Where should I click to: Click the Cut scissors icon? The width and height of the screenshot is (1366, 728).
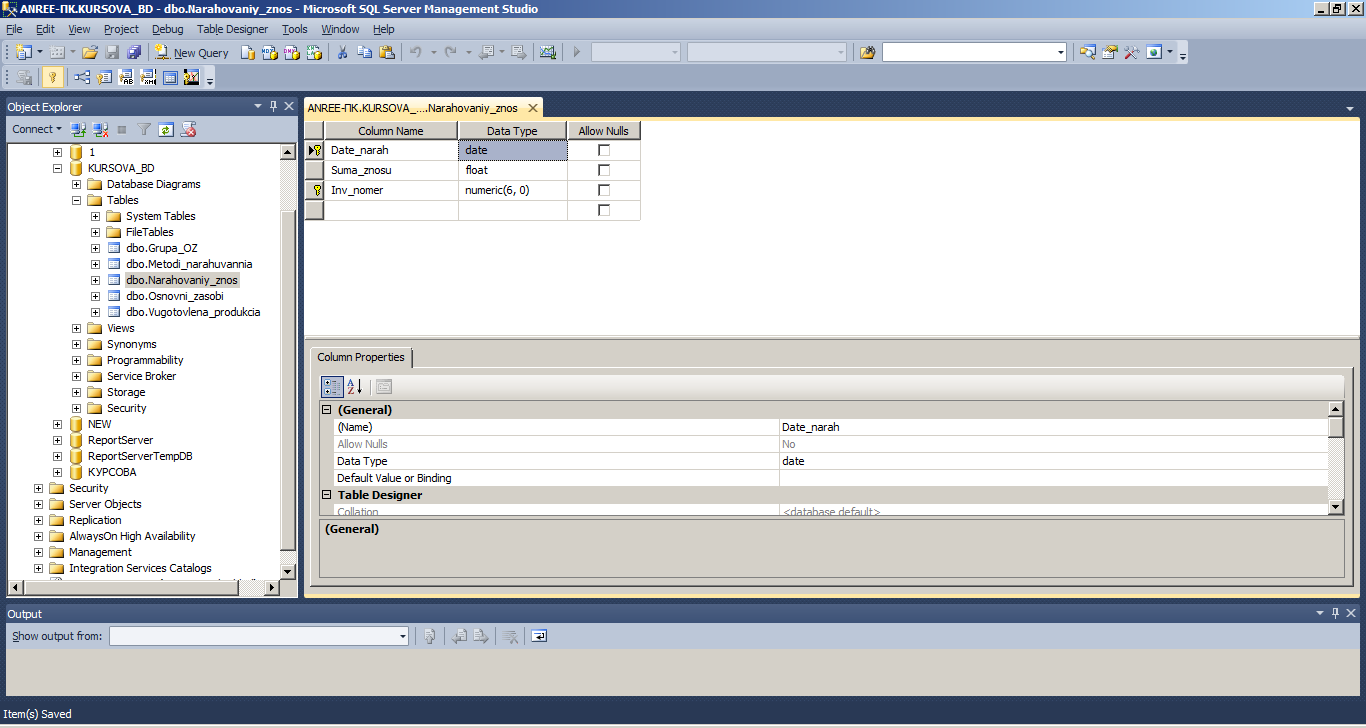pos(342,52)
